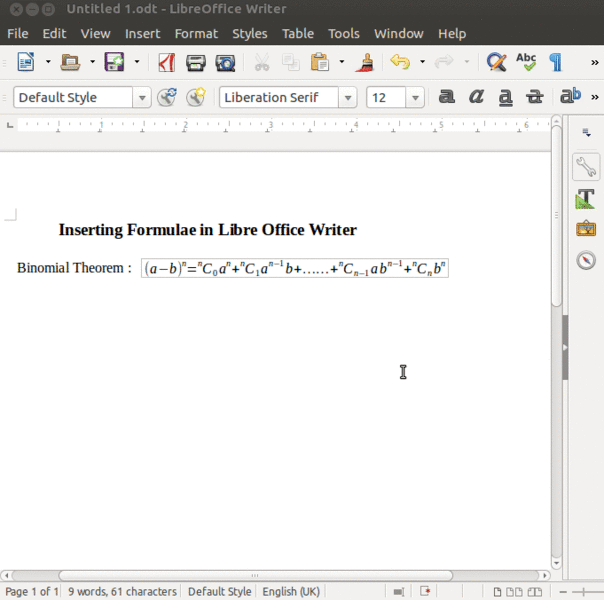Click the New document icon
604x600 pixels.
pos(26,62)
